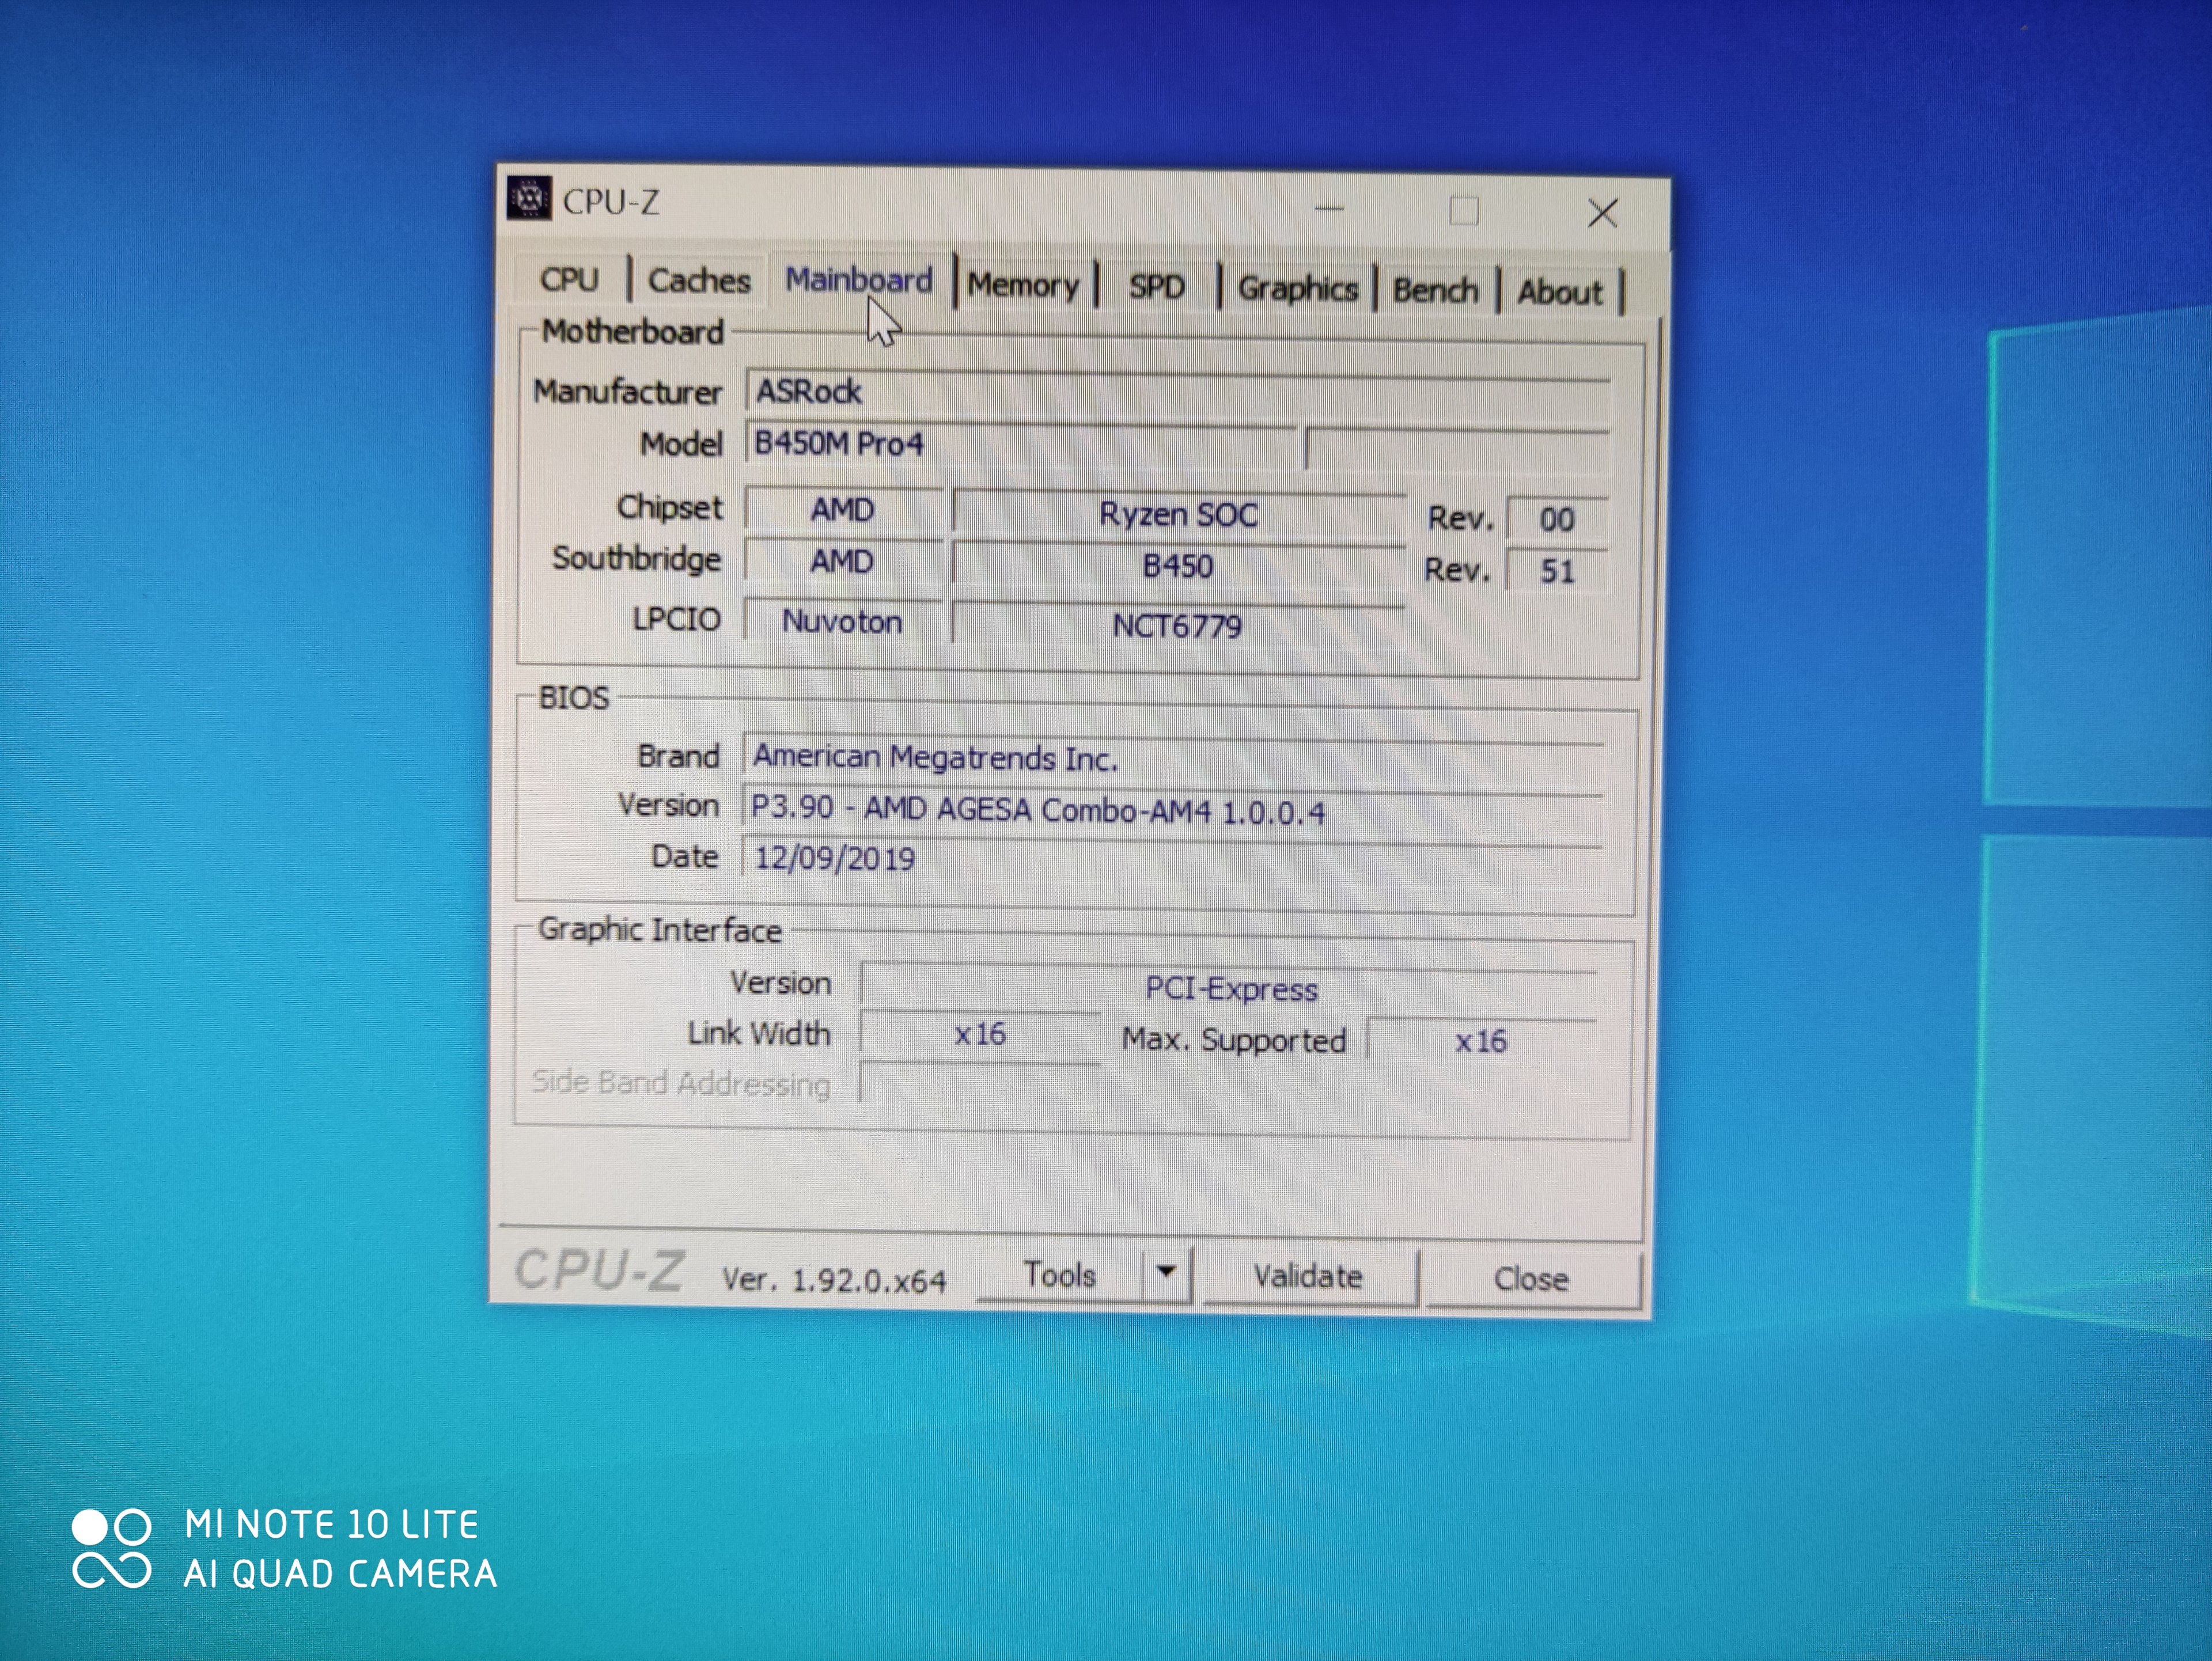Open the Graphics tab
Screen dimensions: 2212x1661
pos(1297,289)
